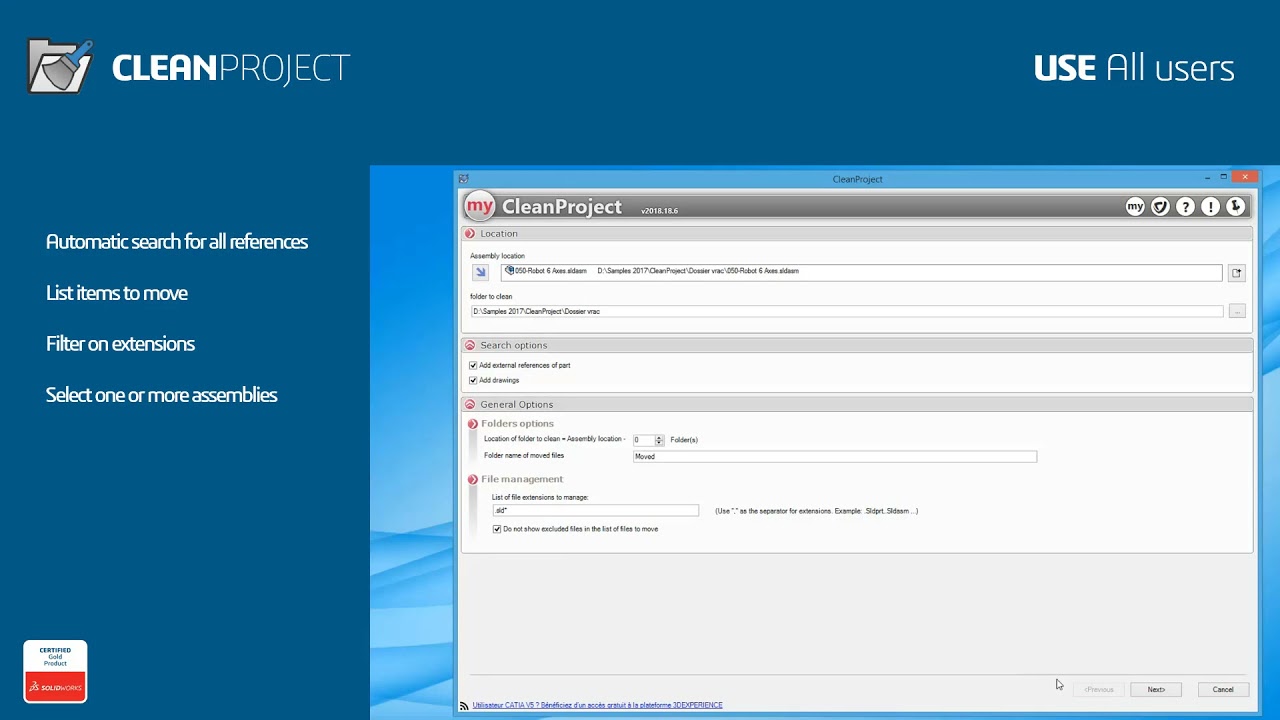Viewport: 1280px width, 720px height.
Task: Toggle 'Do not show excluded files' checkbox
Action: [497, 529]
